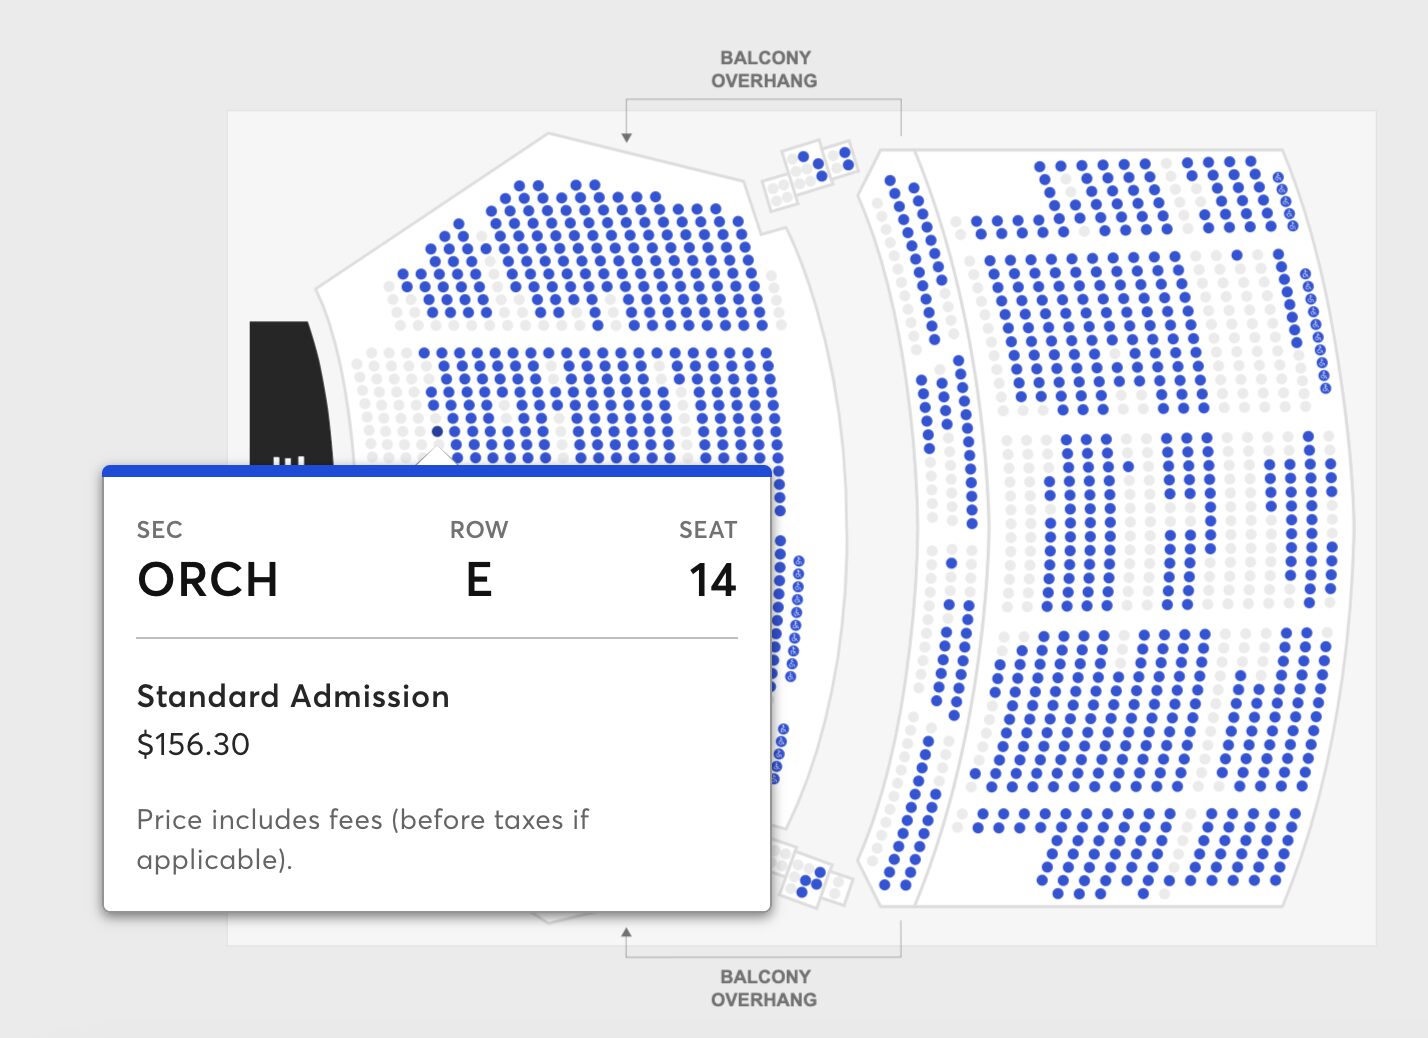
Task: Pick isolated blue seat between middle balcony columns
Action: 1128,466
